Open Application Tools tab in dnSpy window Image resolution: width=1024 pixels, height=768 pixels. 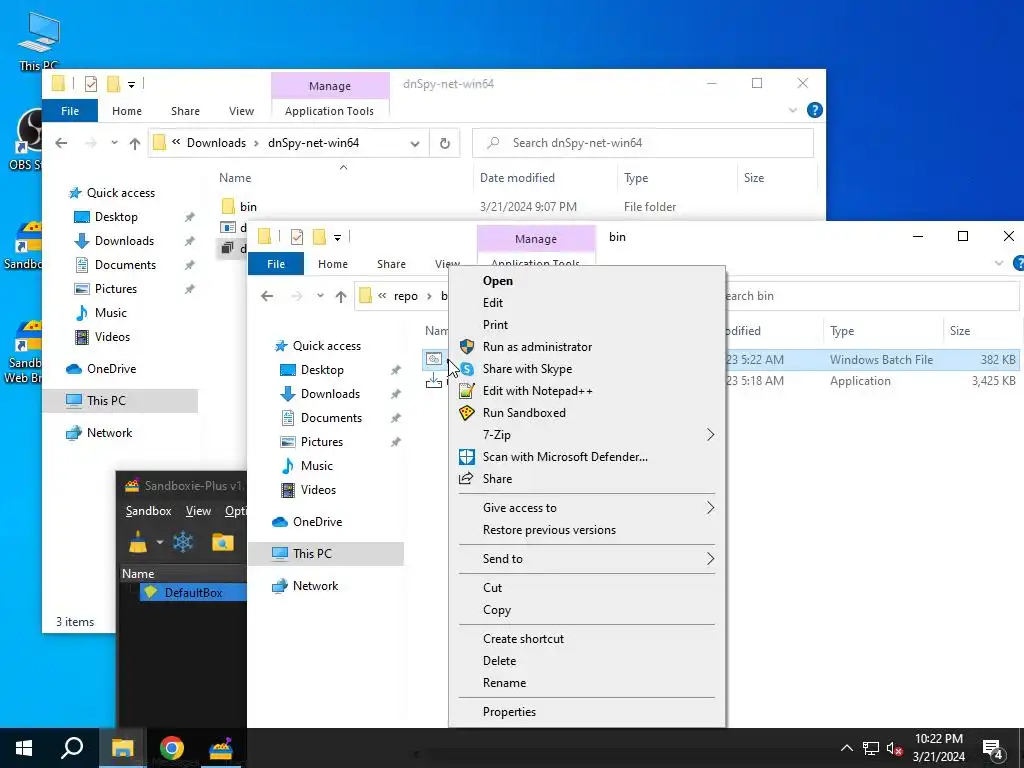[329, 111]
